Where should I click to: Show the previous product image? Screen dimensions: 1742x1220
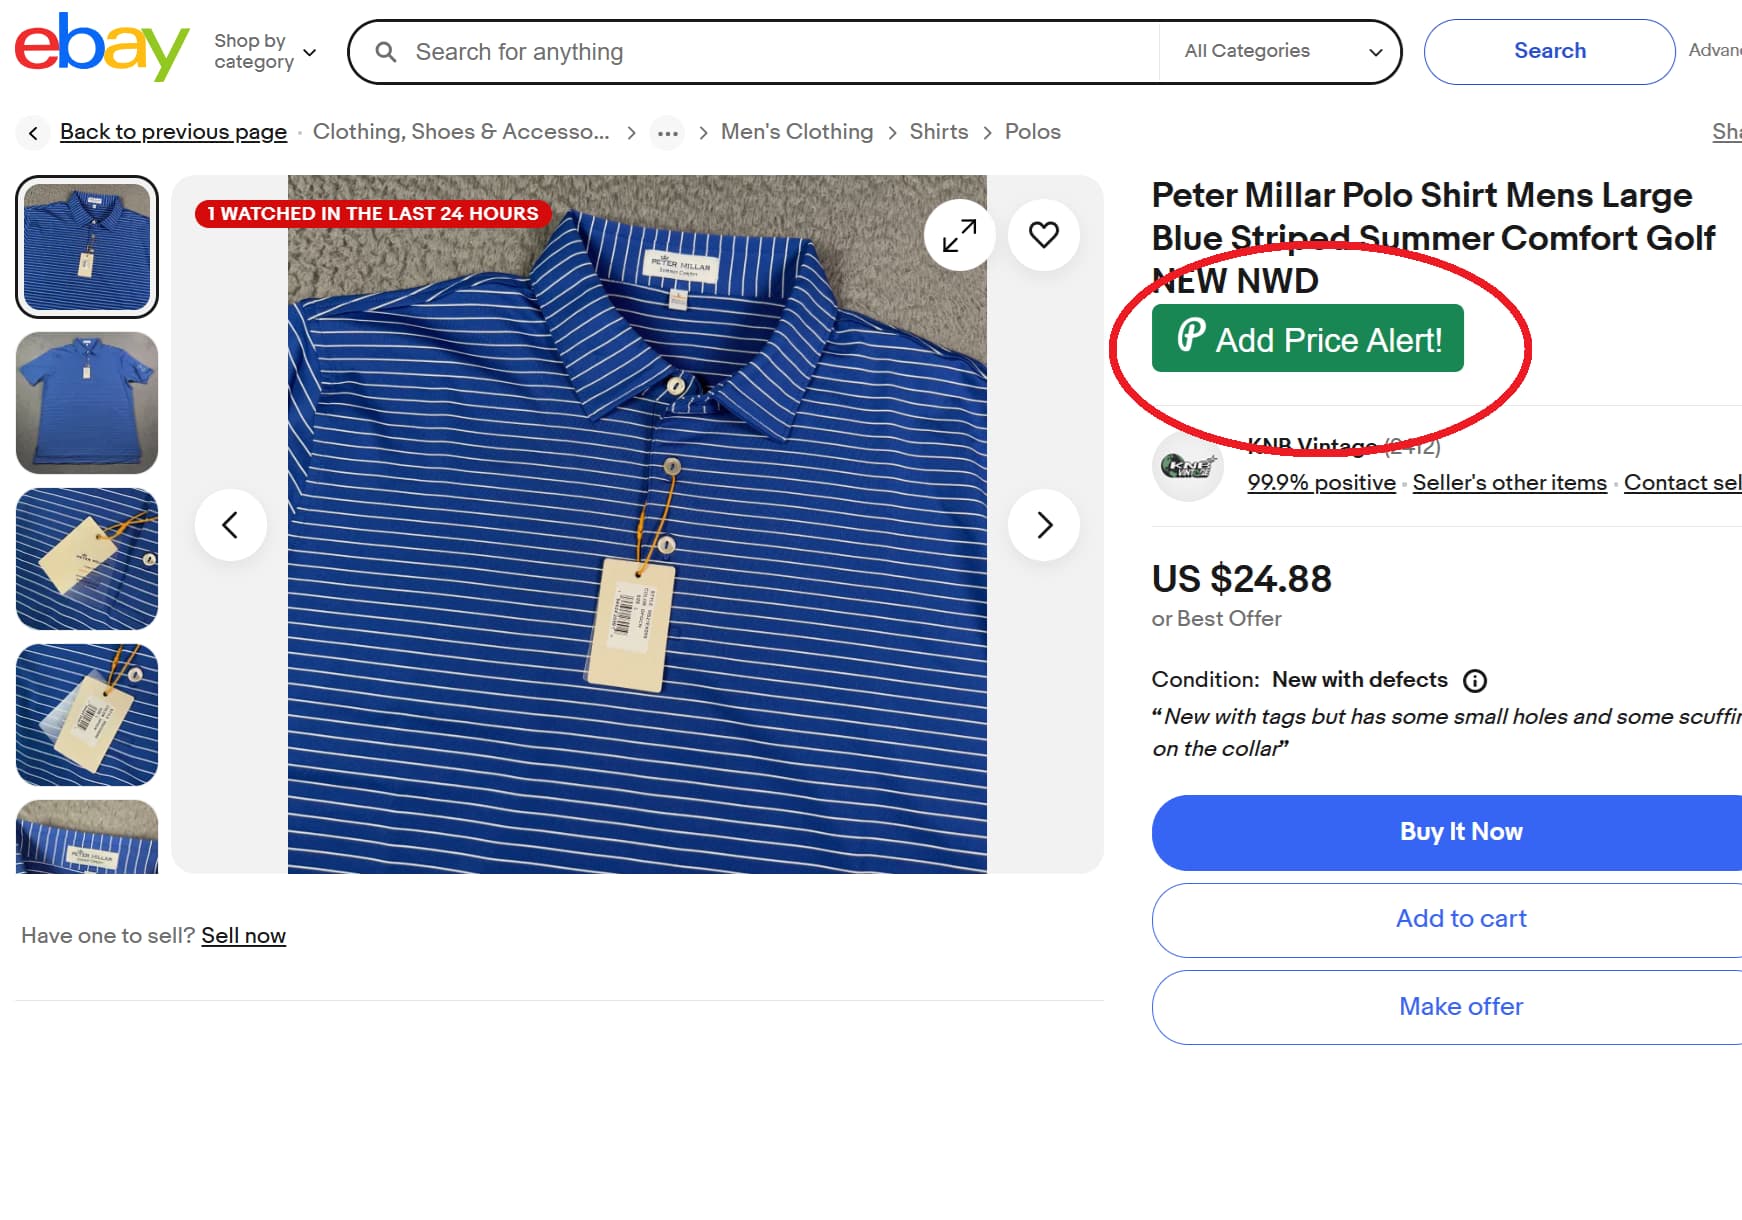click(x=231, y=524)
